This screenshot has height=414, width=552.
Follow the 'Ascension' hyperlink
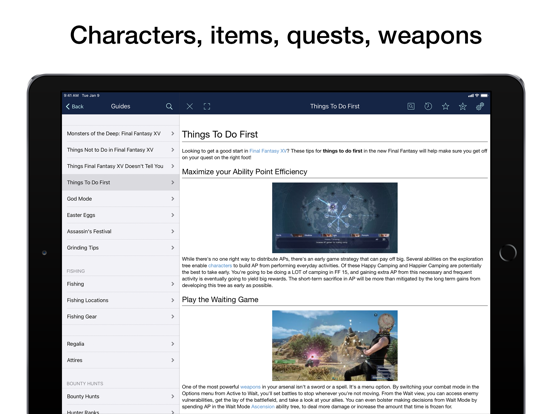[263, 406]
